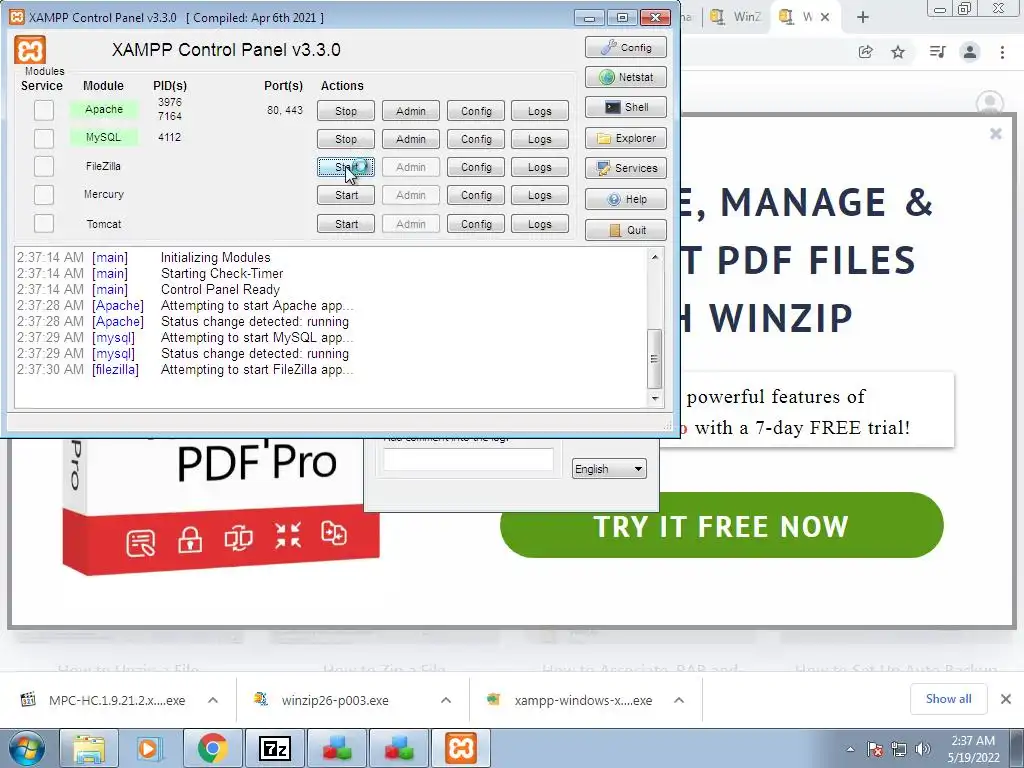
Task: Click the comment input field behind XAMPP
Action: click(468, 459)
